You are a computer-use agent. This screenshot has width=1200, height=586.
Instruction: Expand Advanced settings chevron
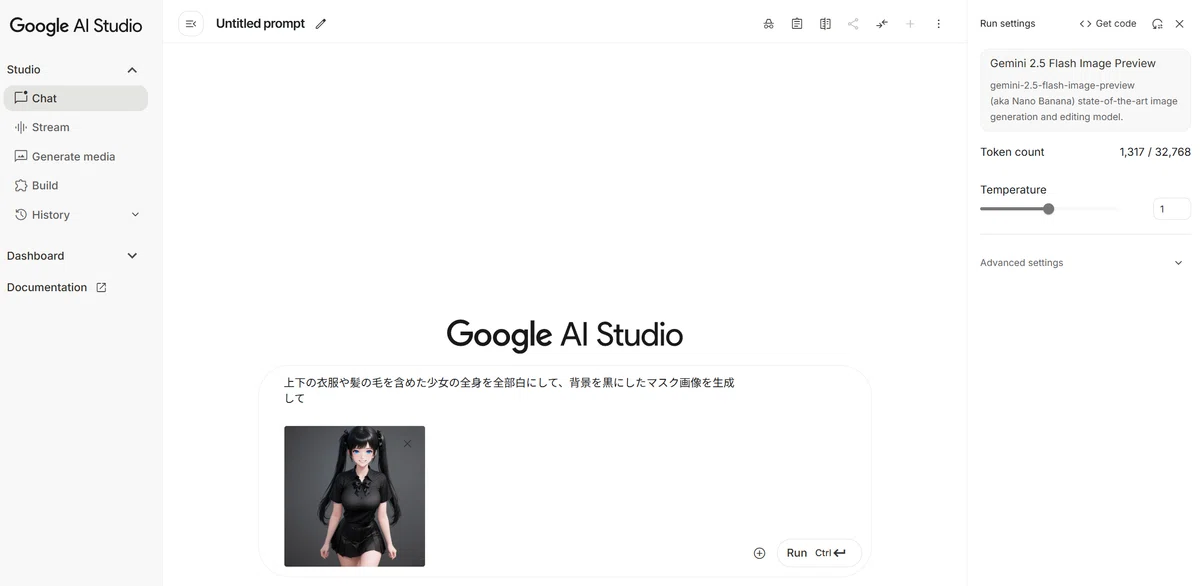1178,263
